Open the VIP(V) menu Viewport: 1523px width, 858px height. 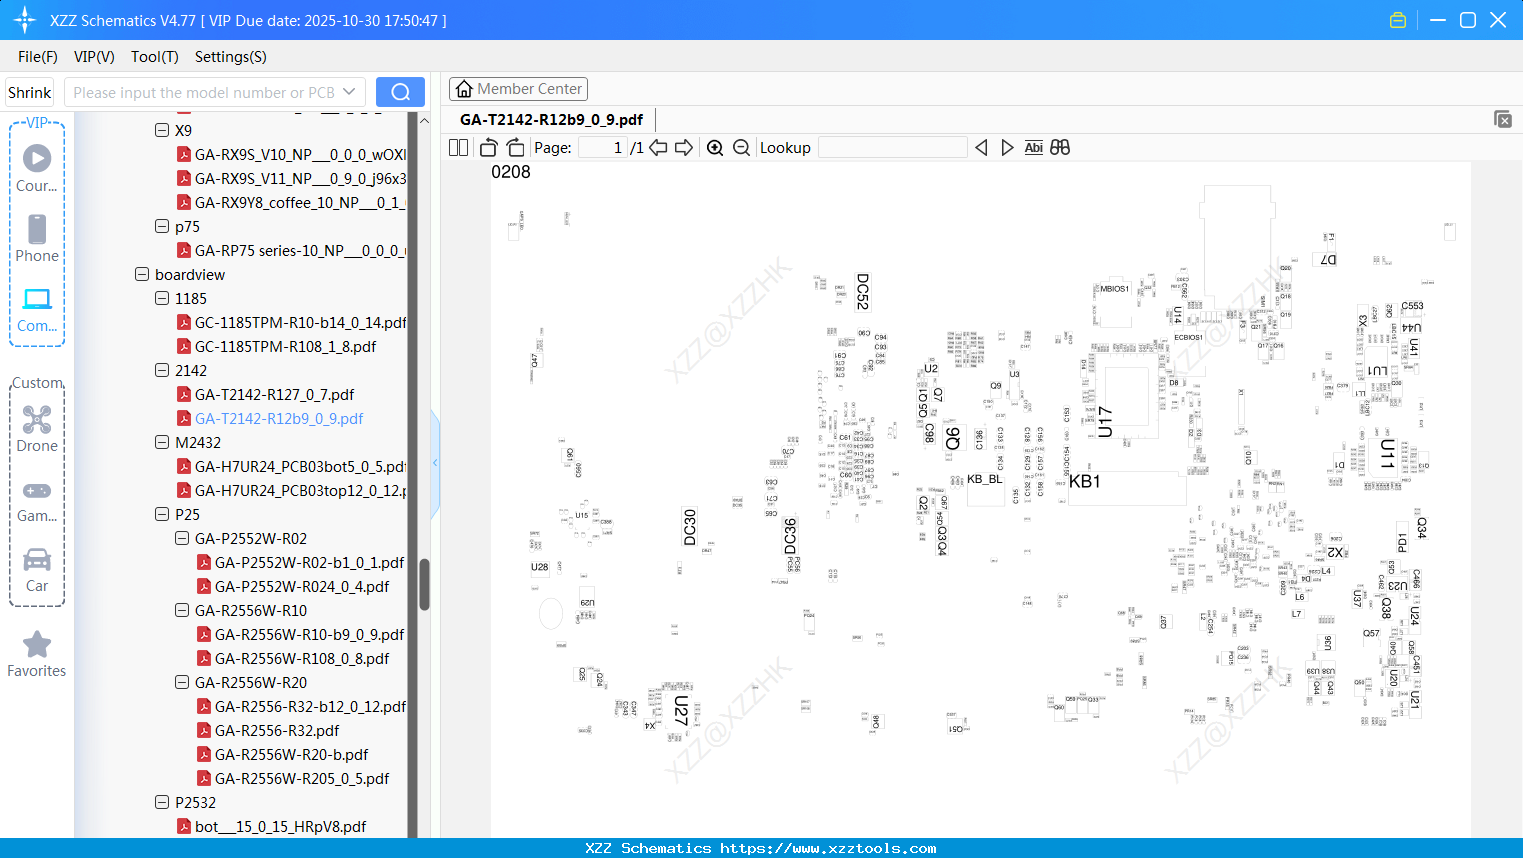point(94,57)
